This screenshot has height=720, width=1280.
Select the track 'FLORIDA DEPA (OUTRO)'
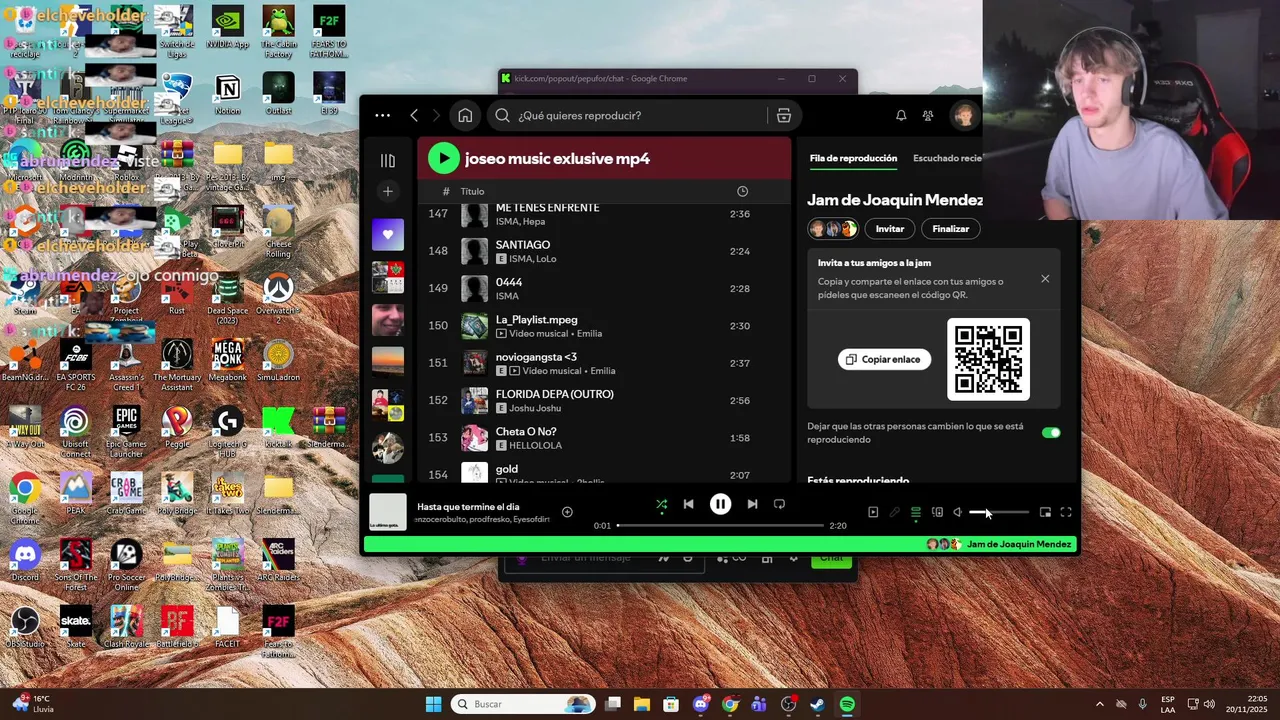pos(604,400)
